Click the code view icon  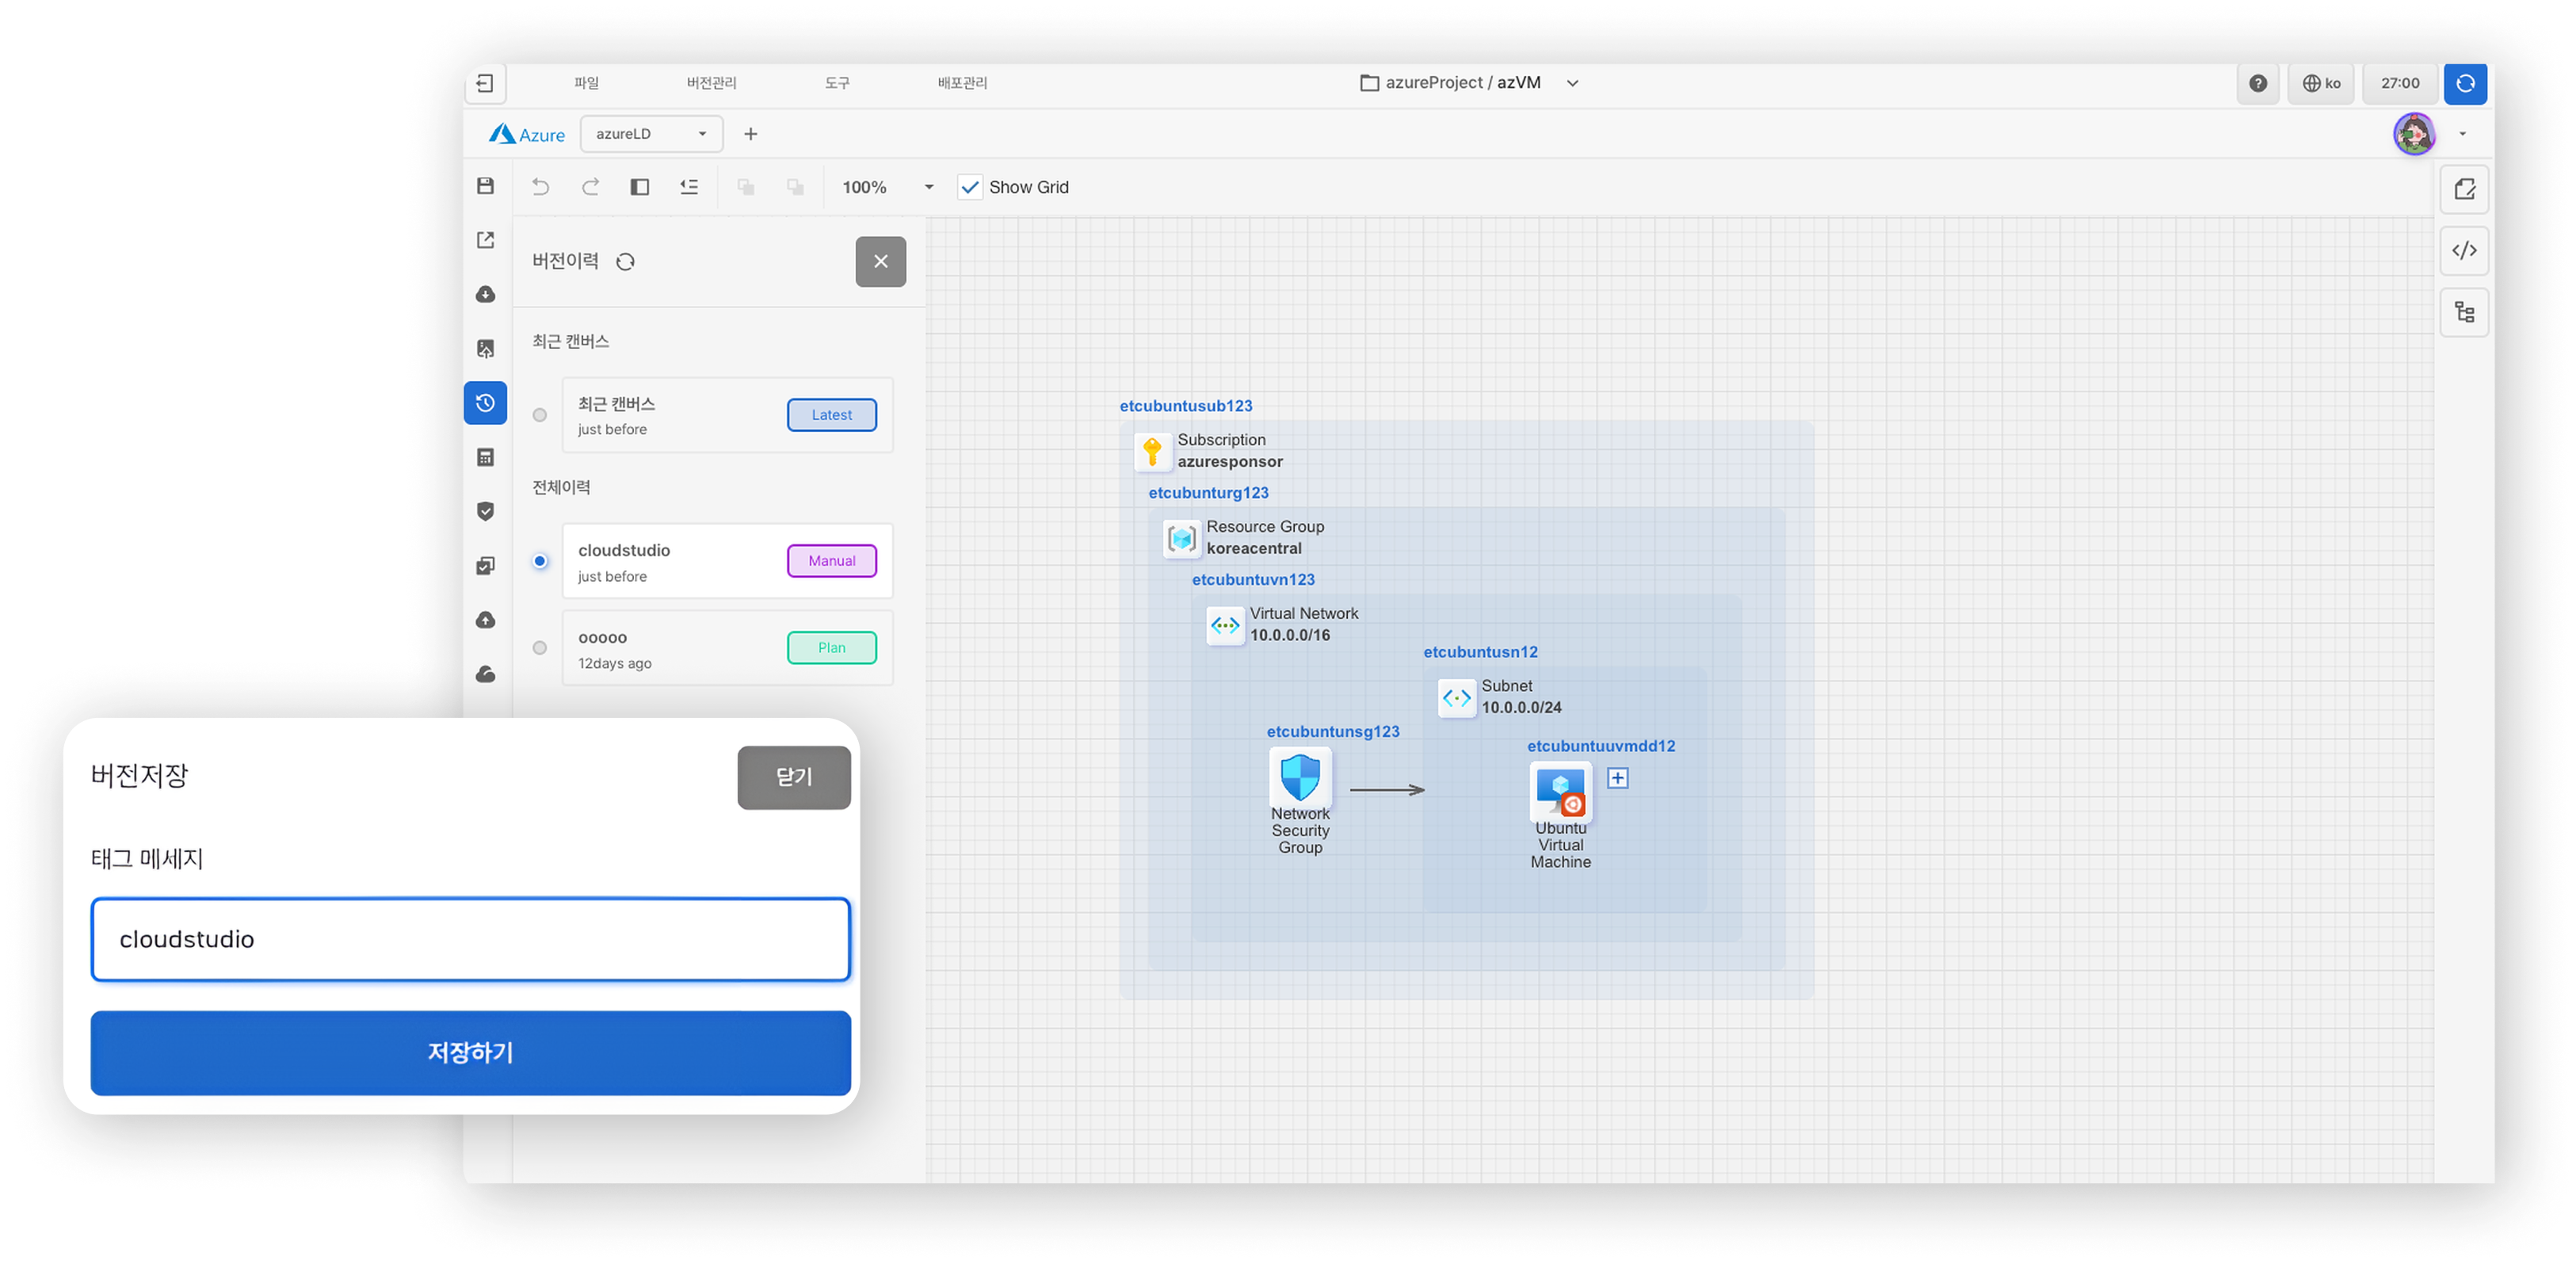(x=2464, y=251)
